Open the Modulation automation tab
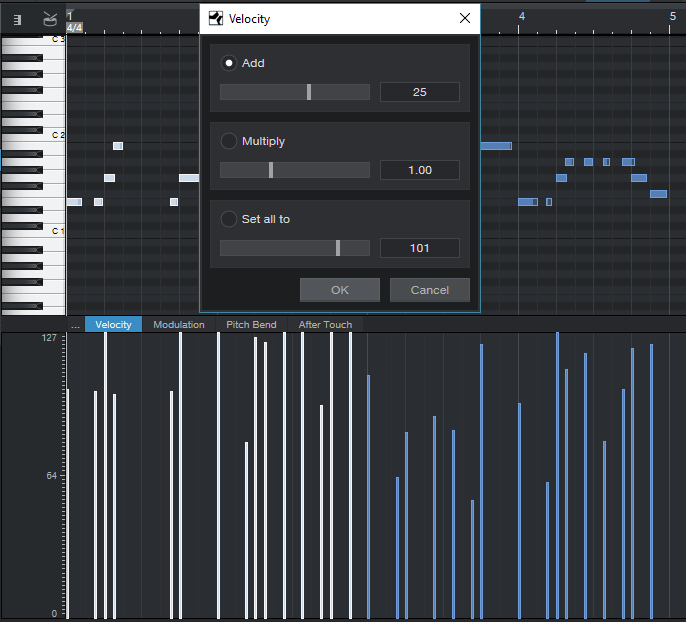Image resolution: width=686 pixels, height=622 pixels. 179,325
